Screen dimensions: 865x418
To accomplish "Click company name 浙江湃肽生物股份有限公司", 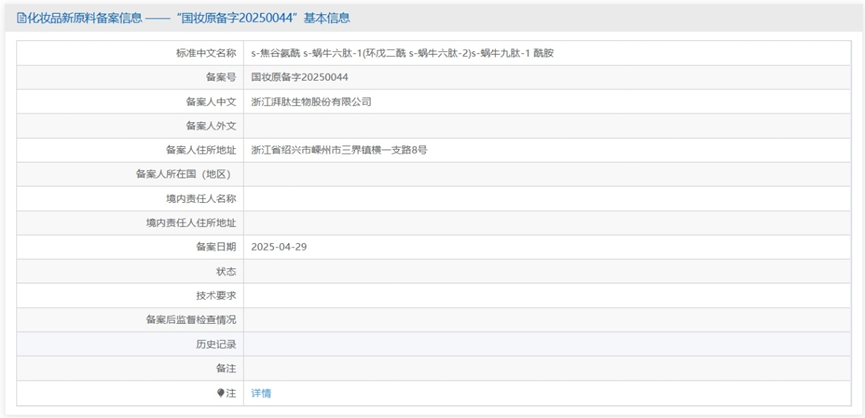I will click(311, 101).
